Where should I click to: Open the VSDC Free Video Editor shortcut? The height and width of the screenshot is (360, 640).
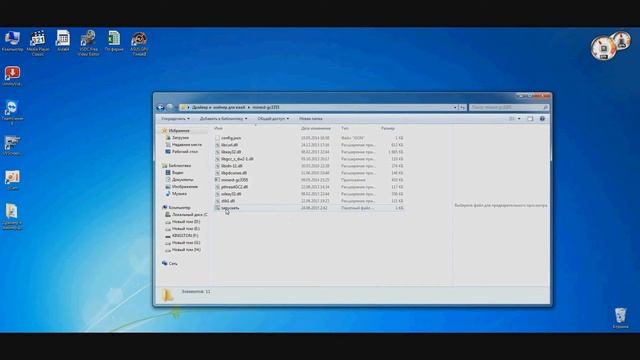[x=88, y=43]
